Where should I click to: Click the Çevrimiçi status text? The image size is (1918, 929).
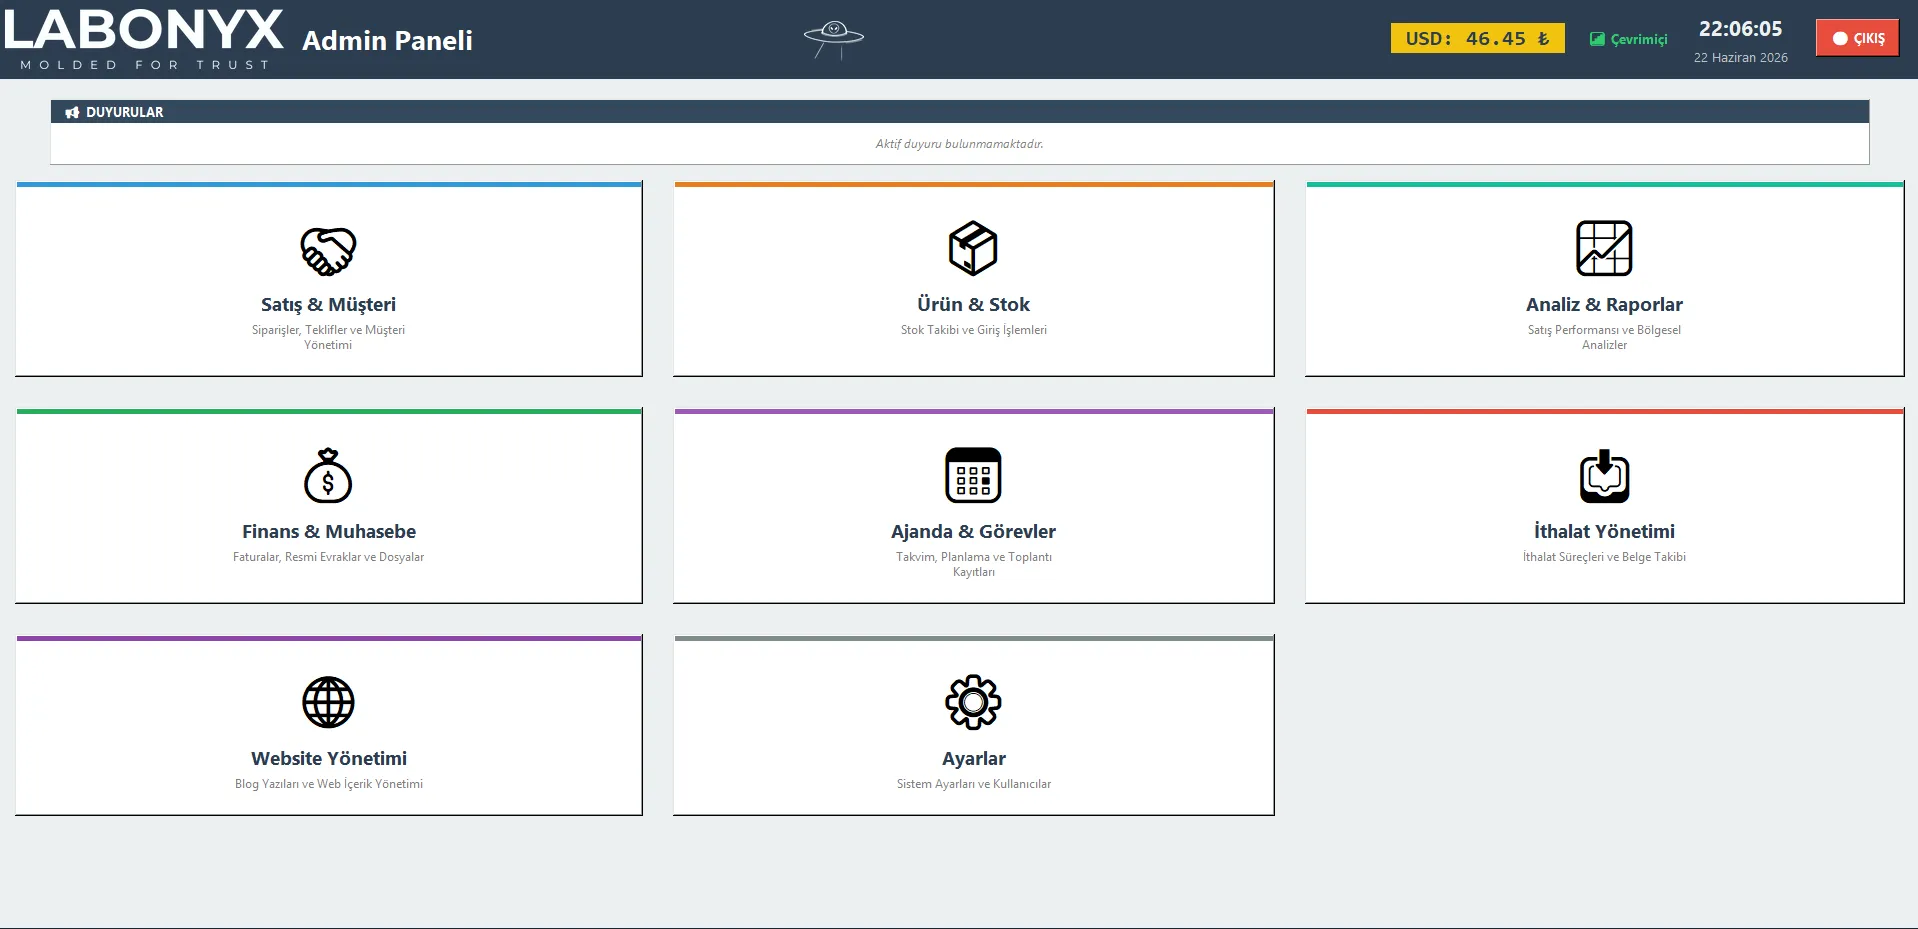coord(1639,40)
